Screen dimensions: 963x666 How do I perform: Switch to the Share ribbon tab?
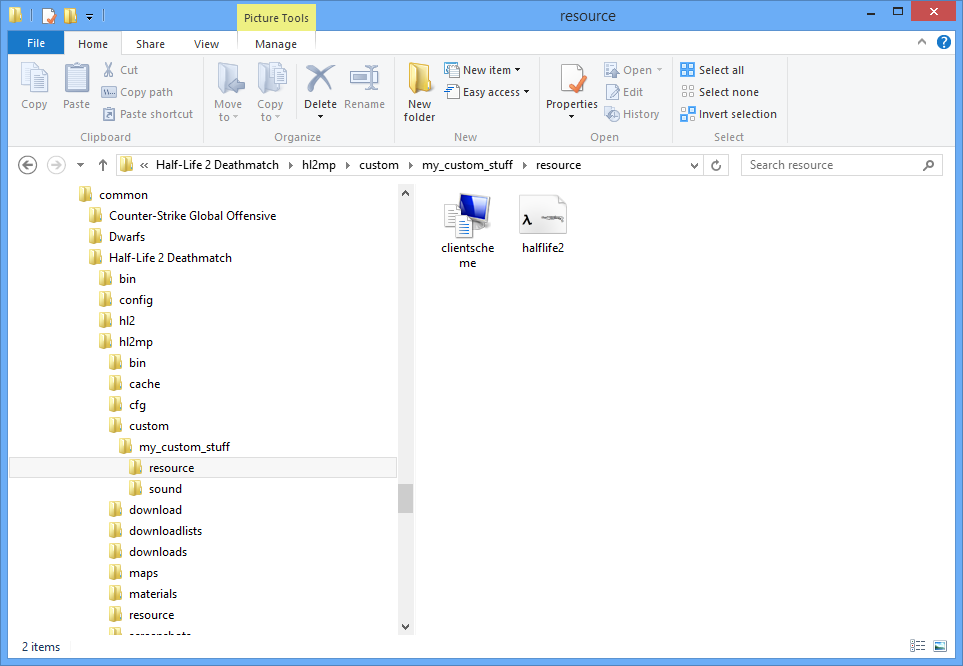click(x=150, y=44)
